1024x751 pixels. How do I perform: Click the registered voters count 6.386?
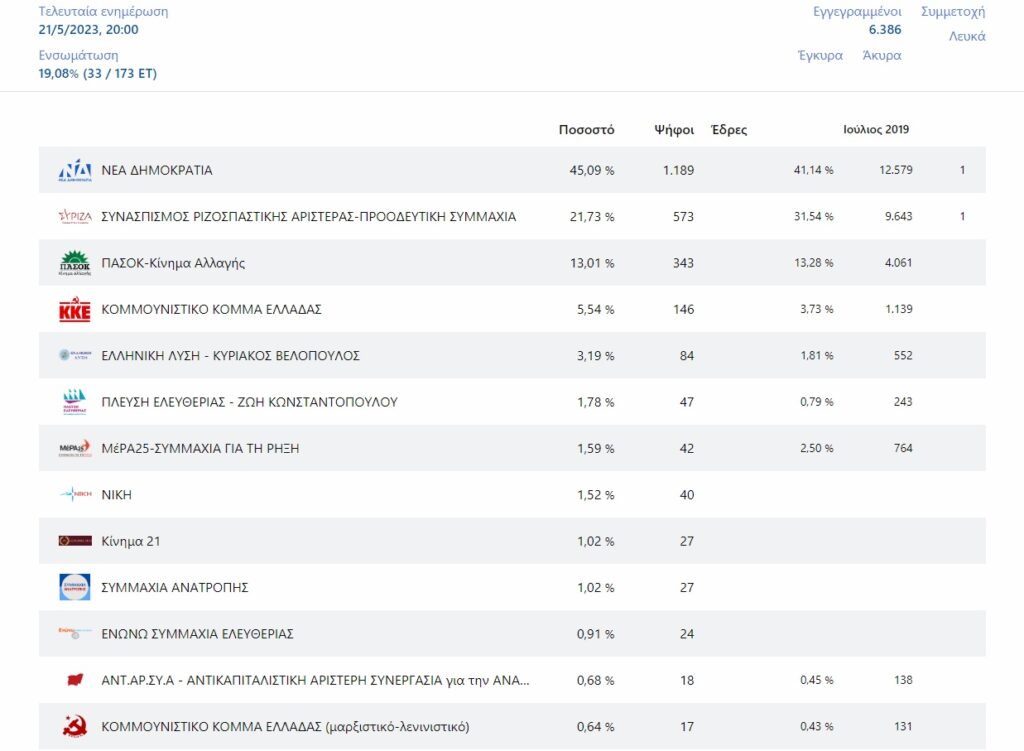885,29
